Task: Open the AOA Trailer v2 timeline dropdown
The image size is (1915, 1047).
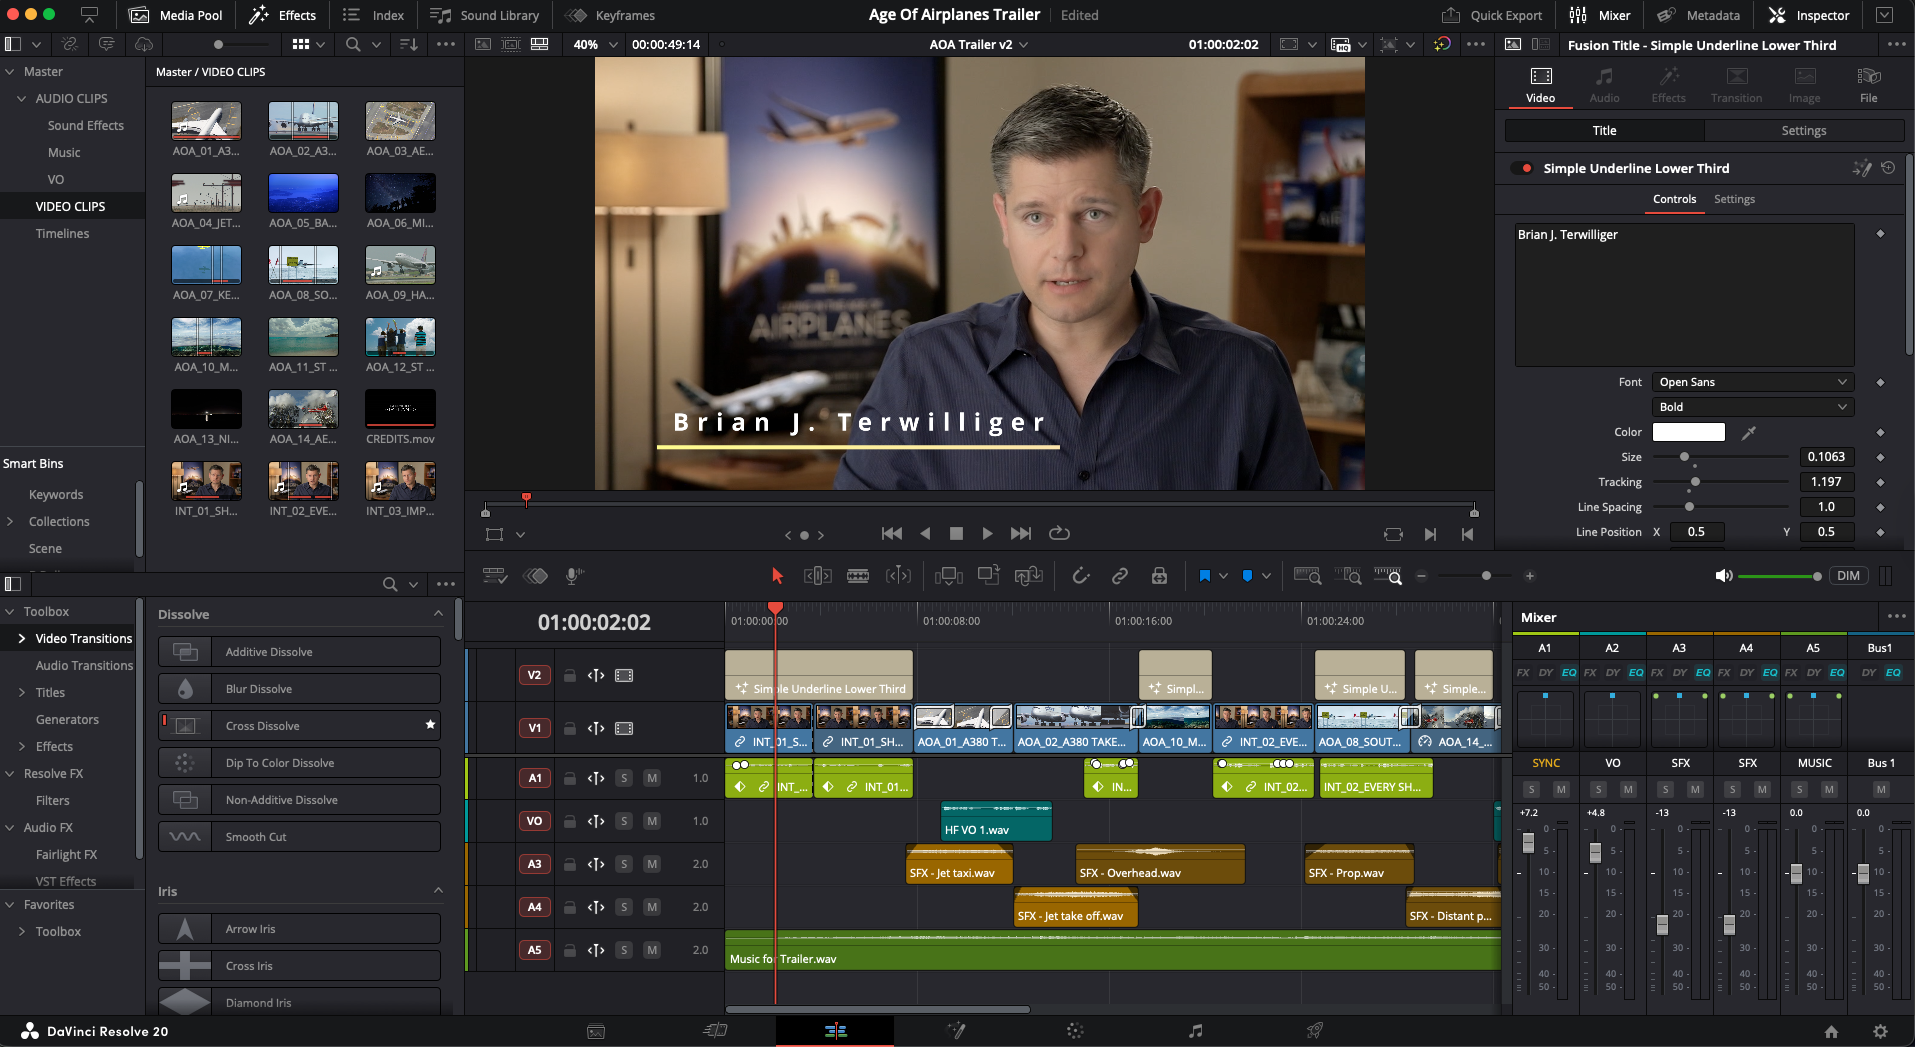Action: coord(979,44)
